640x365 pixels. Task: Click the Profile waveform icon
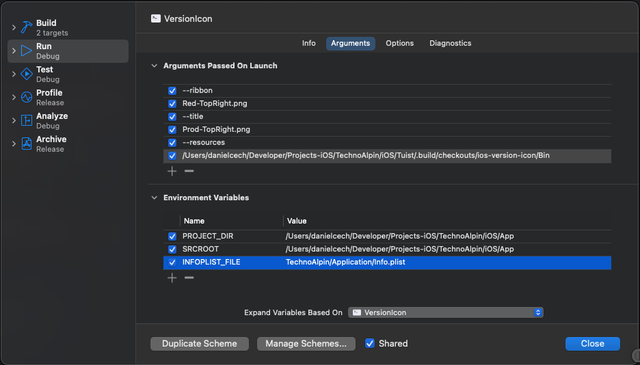[27, 97]
